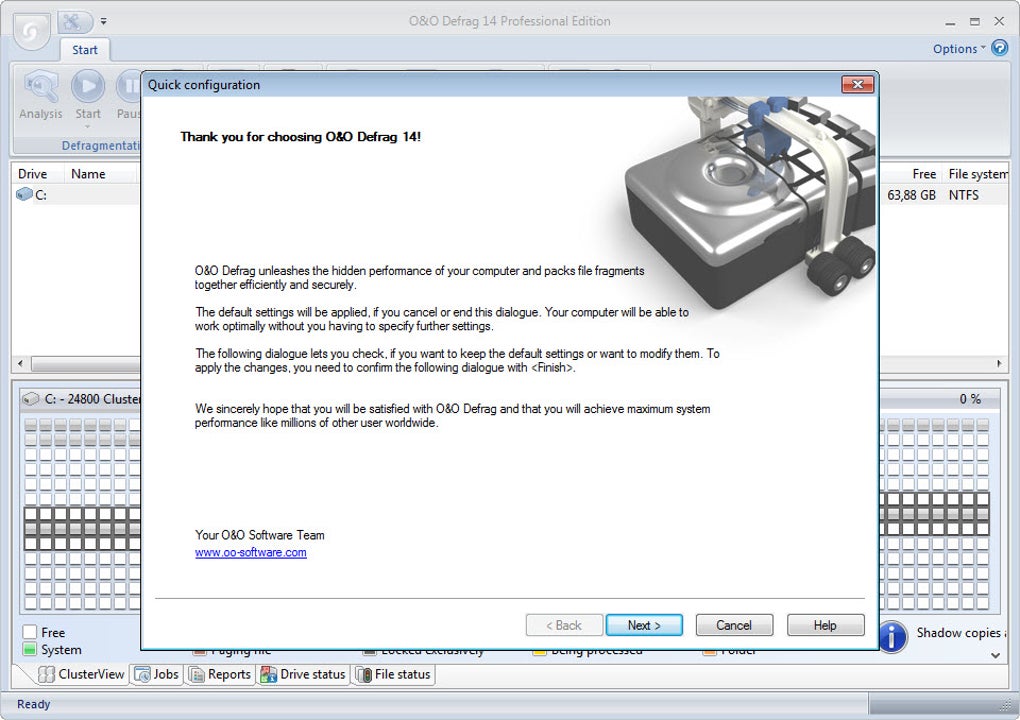Click the Drive column header
Screen dimensions: 1020x720
(33, 174)
